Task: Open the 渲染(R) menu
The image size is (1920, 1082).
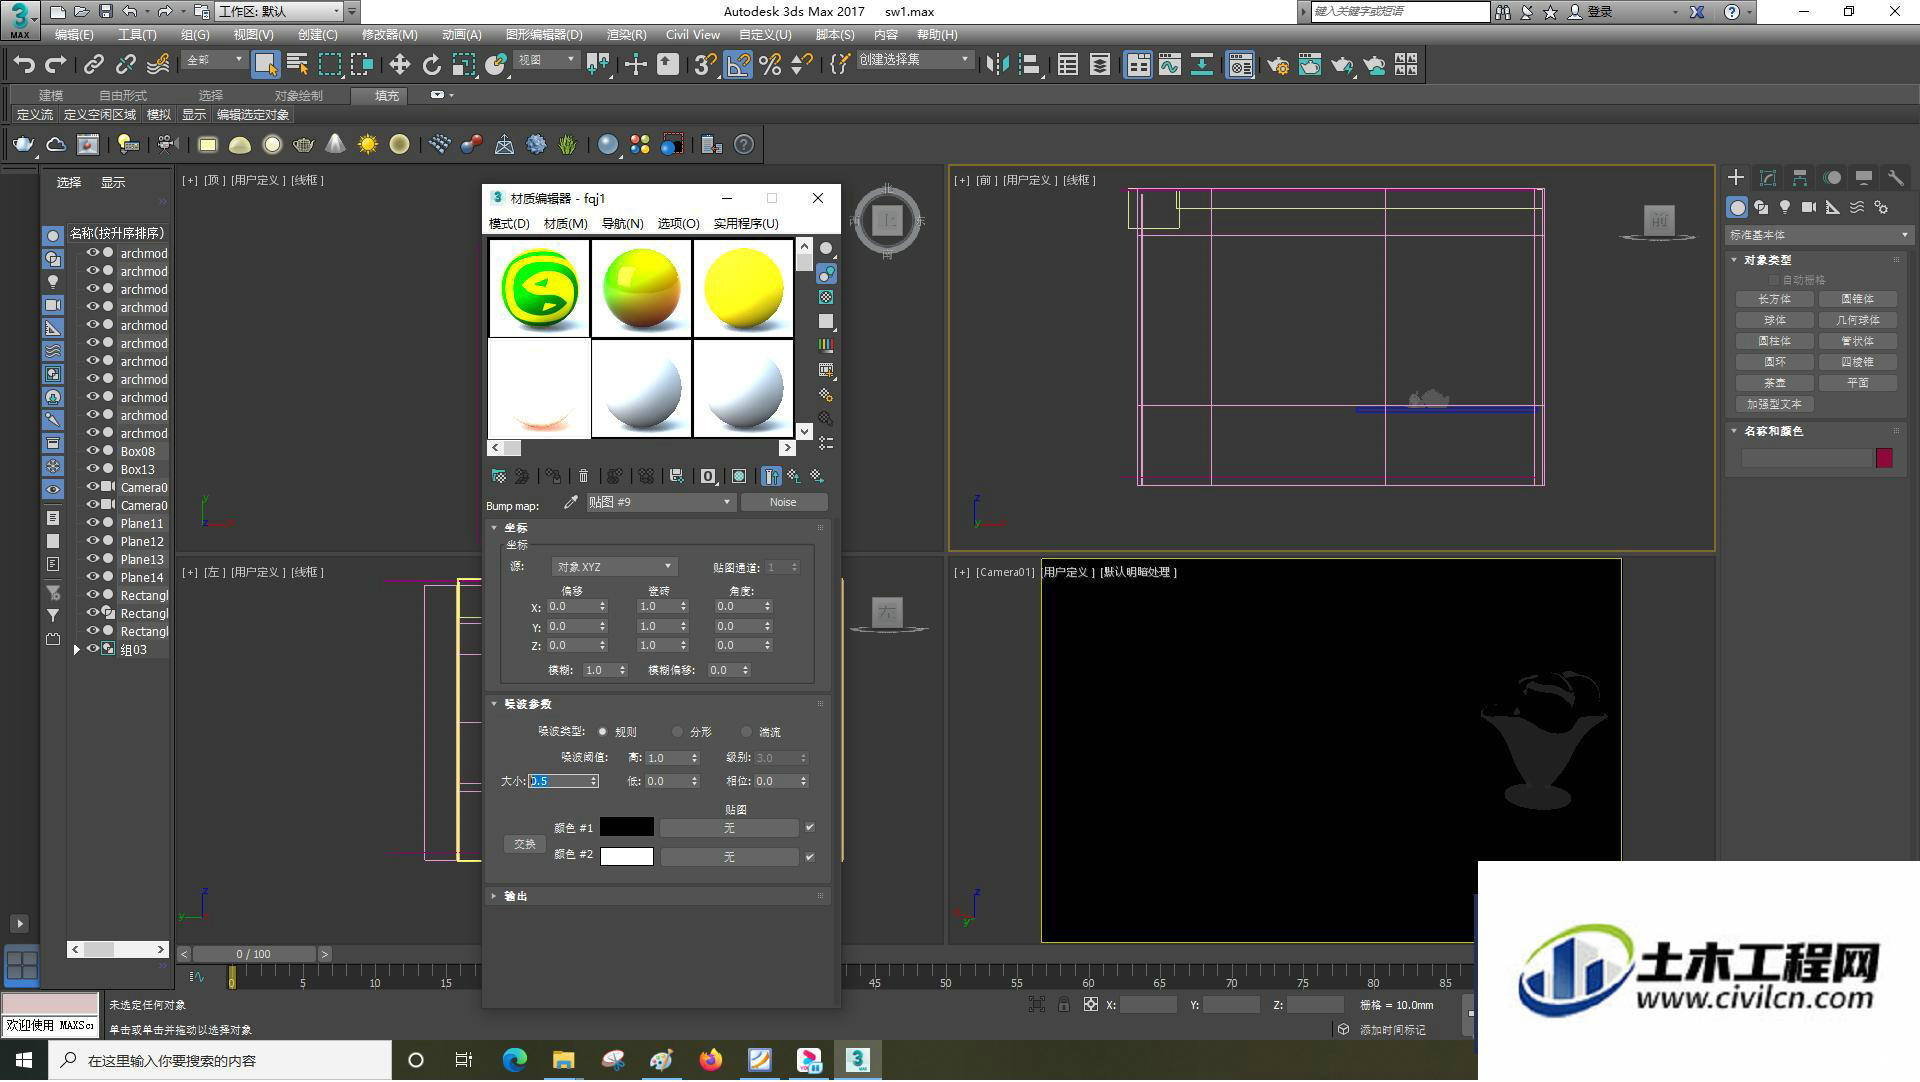Action: coord(626,35)
